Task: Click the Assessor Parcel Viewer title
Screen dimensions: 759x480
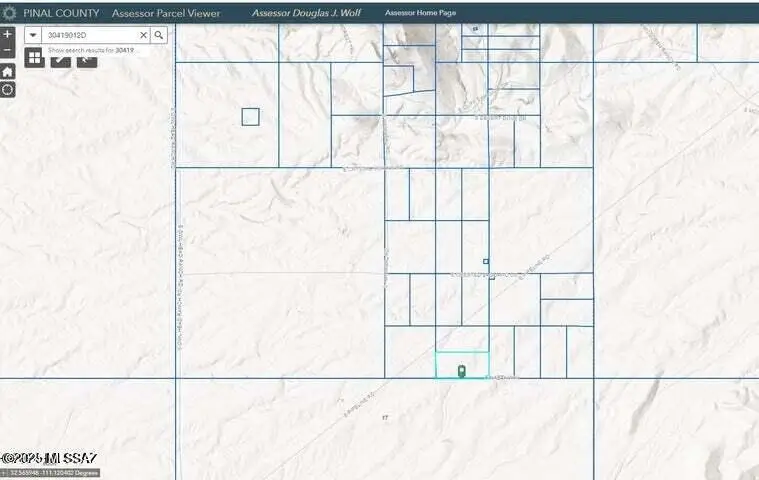Action: coord(166,13)
